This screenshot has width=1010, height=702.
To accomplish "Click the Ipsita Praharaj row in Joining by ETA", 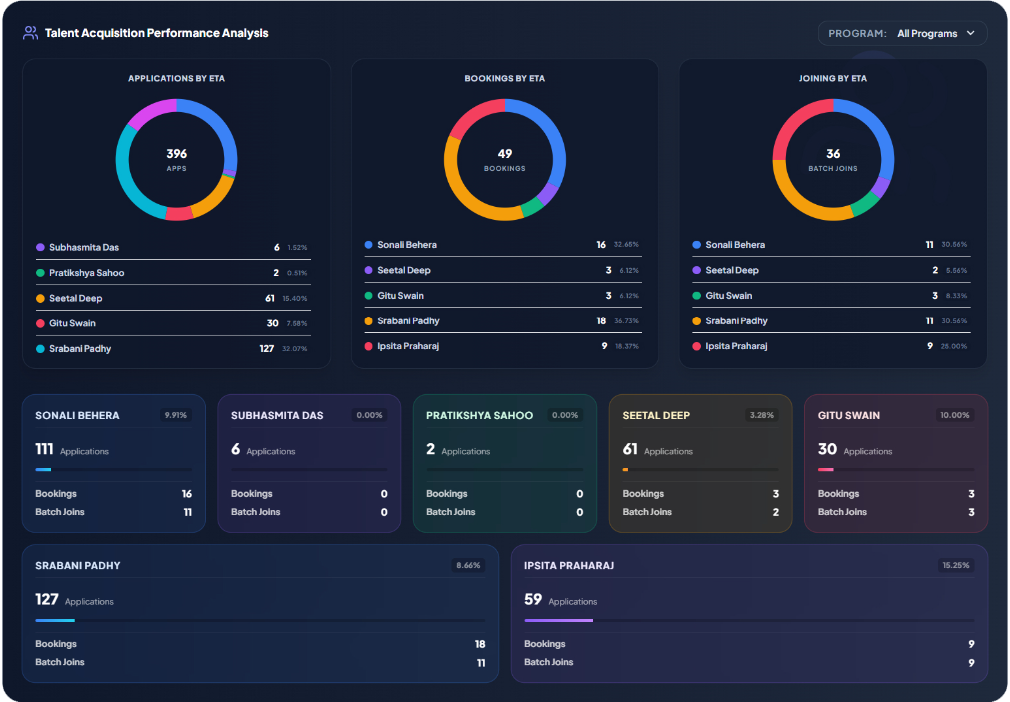I will pos(831,346).
